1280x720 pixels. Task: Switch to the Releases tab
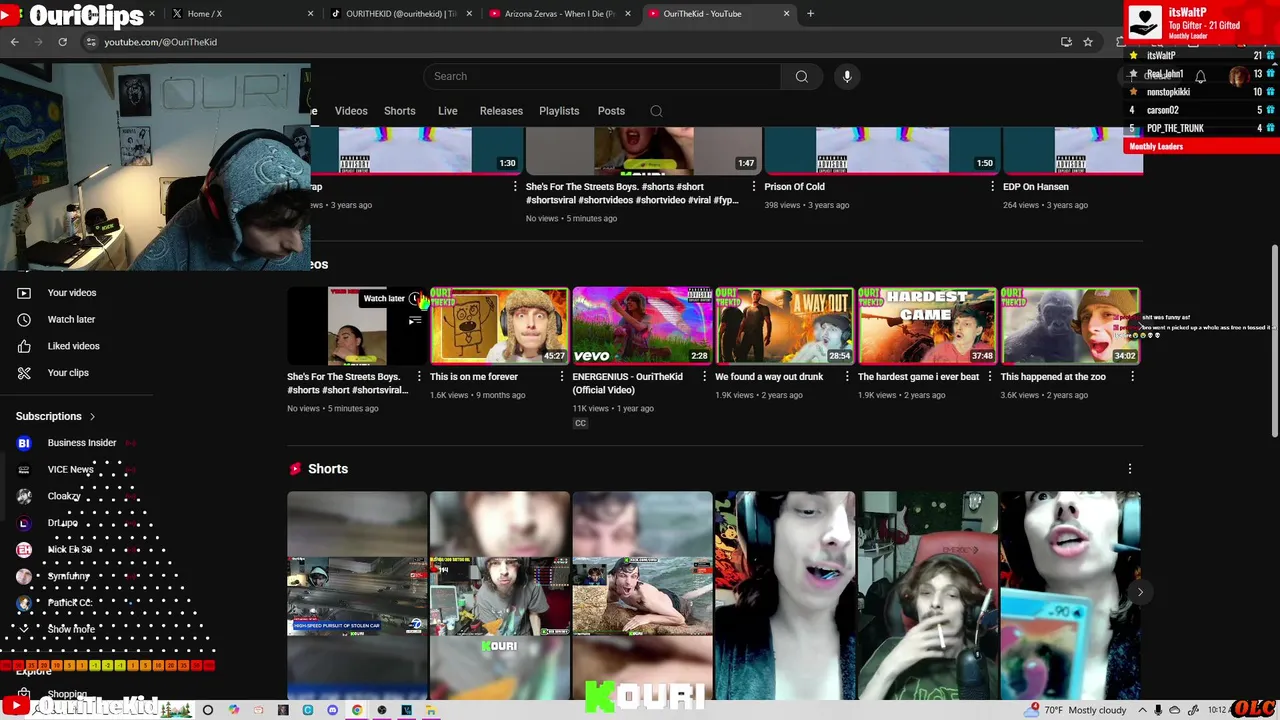[501, 111]
